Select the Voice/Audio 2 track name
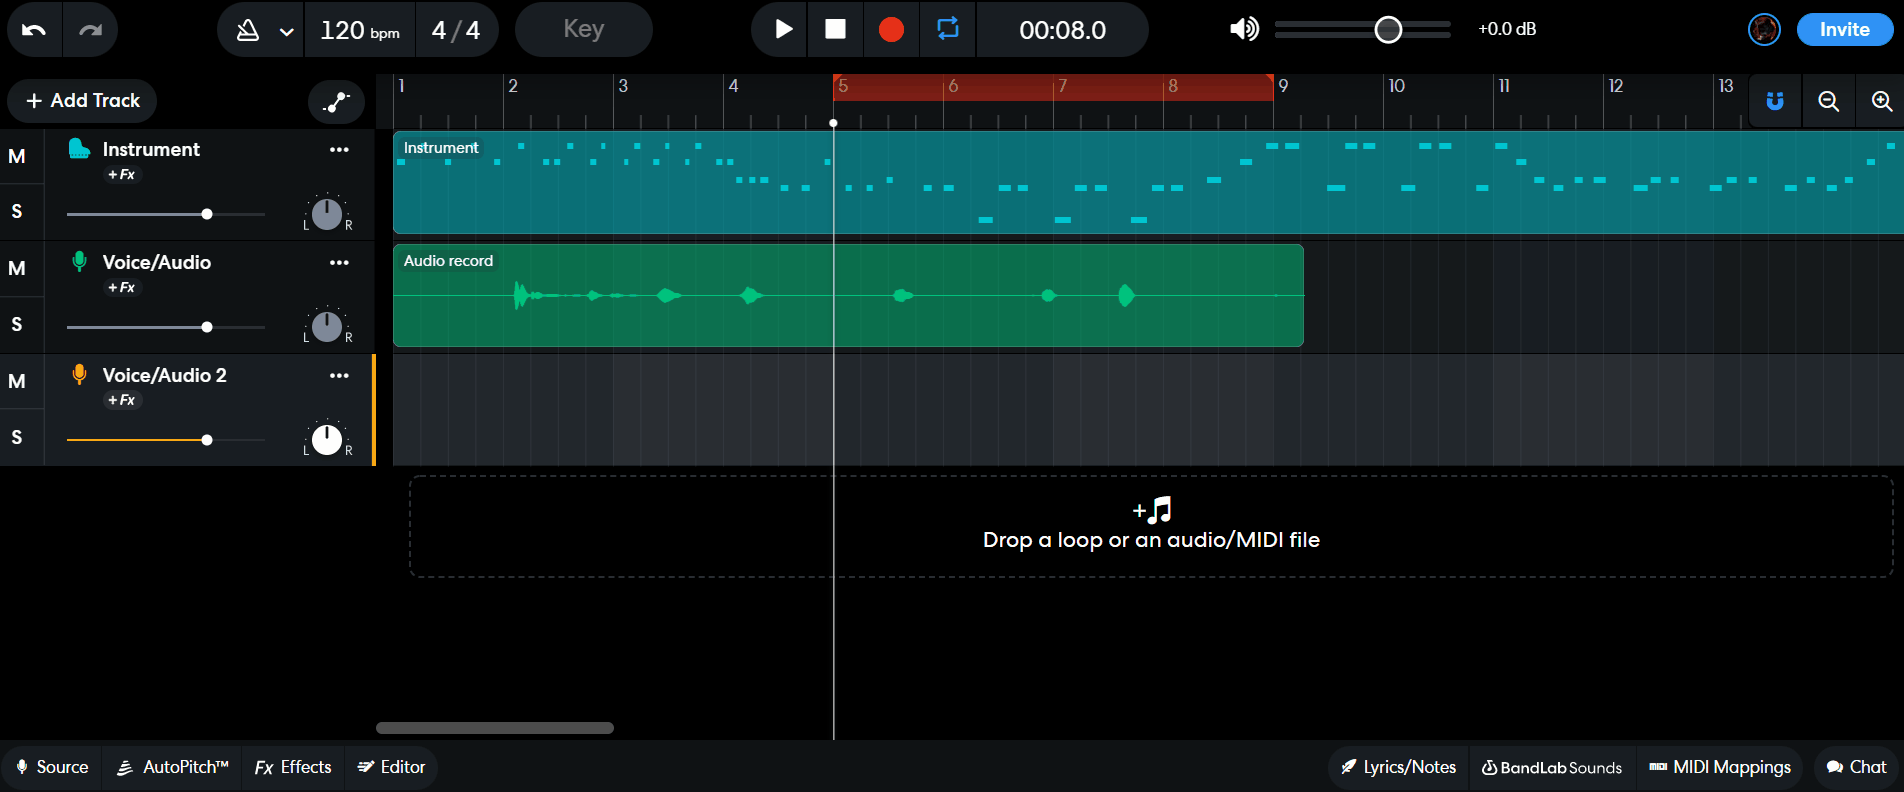 165,375
